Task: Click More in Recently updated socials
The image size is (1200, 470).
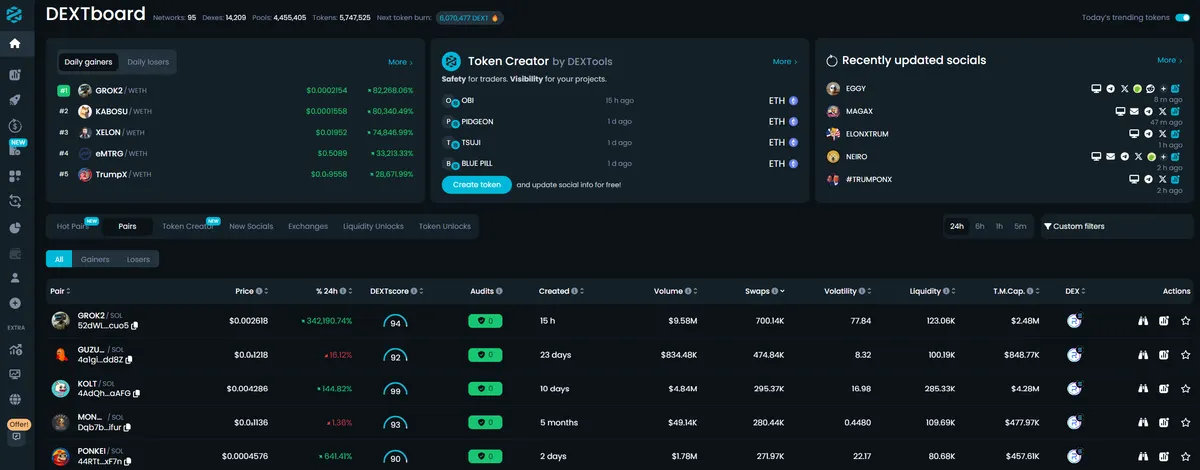Action: [x=1169, y=60]
